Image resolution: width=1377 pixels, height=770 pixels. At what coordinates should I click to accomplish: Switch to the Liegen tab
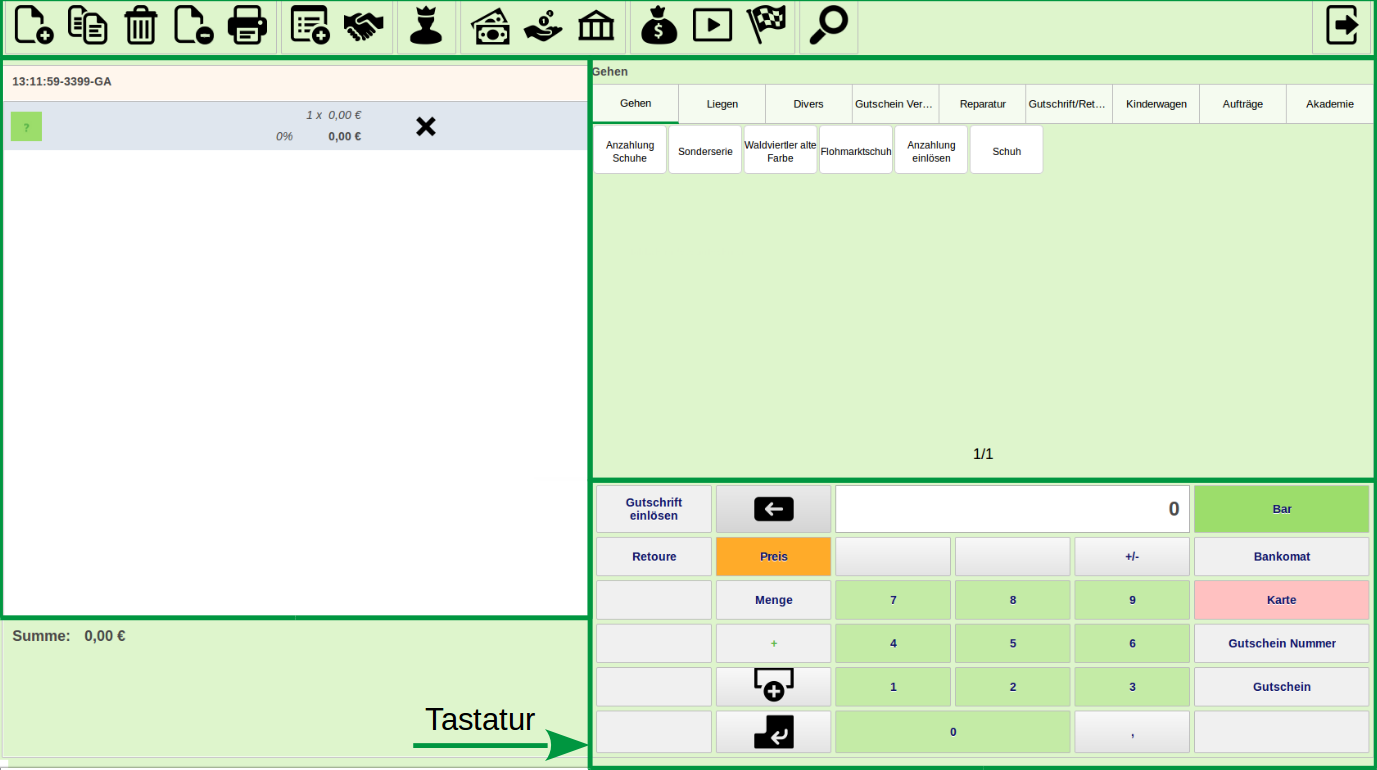click(721, 103)
